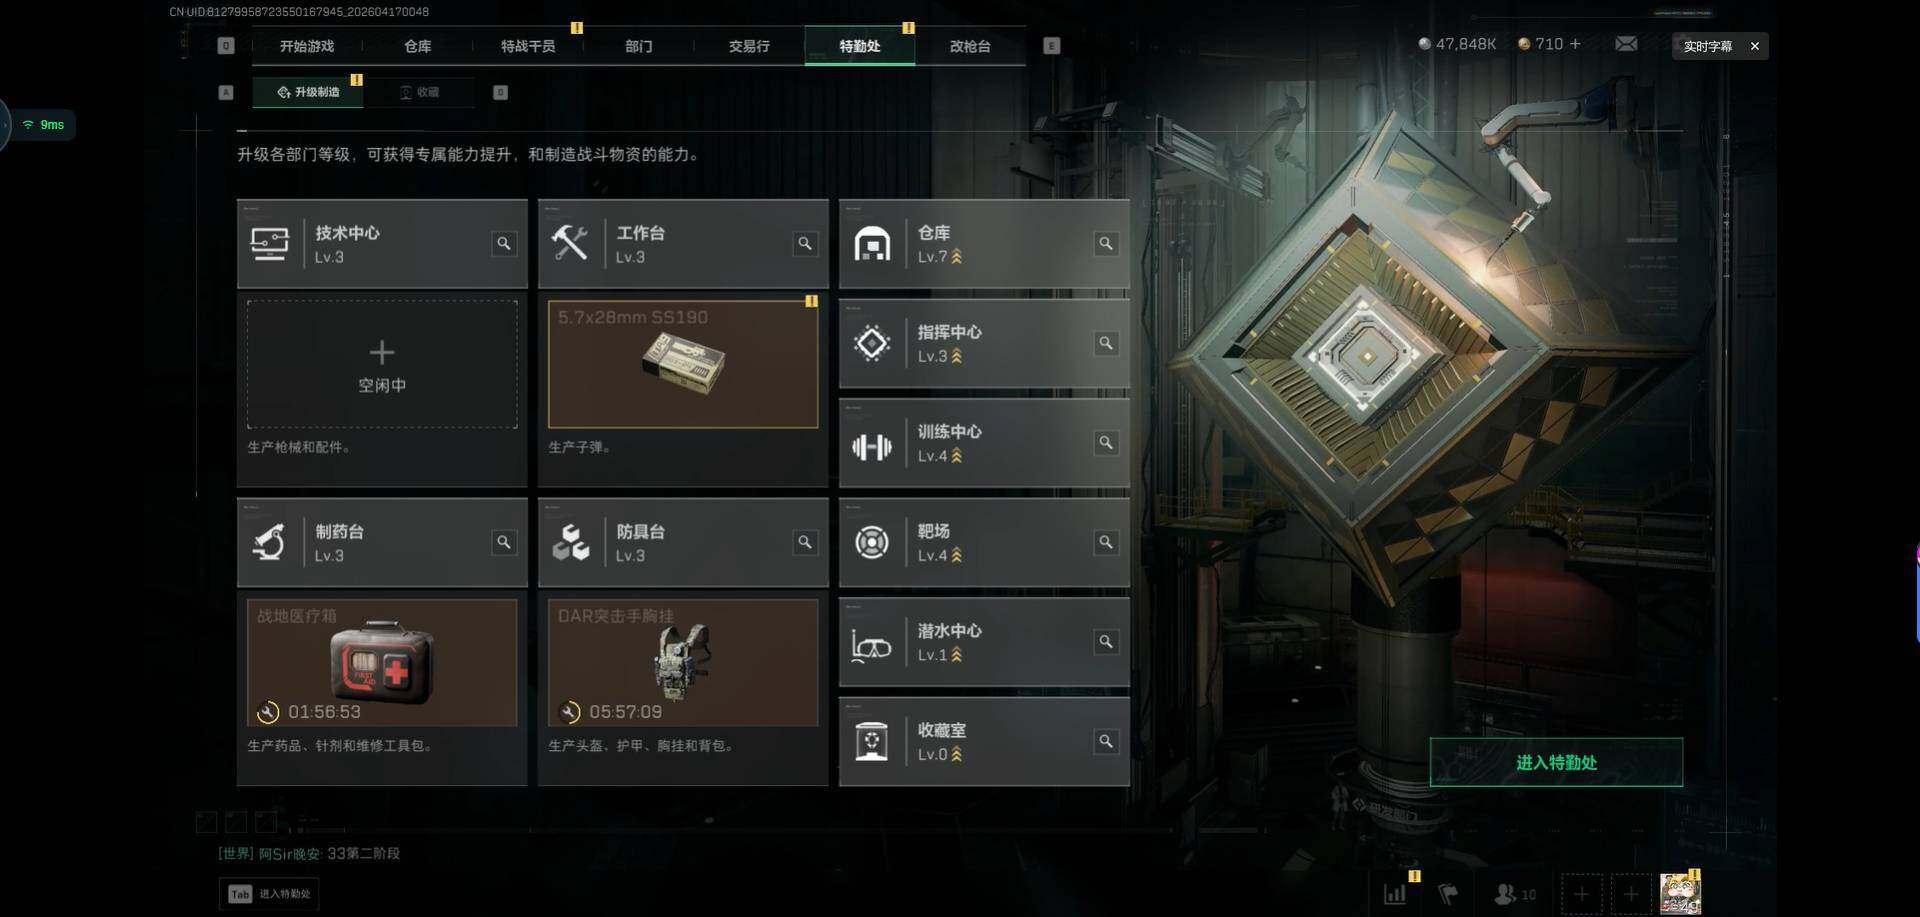Click magnifier icon on 收藏室 card
This screenshot has width=1920, height=917.
[1106, 741]
